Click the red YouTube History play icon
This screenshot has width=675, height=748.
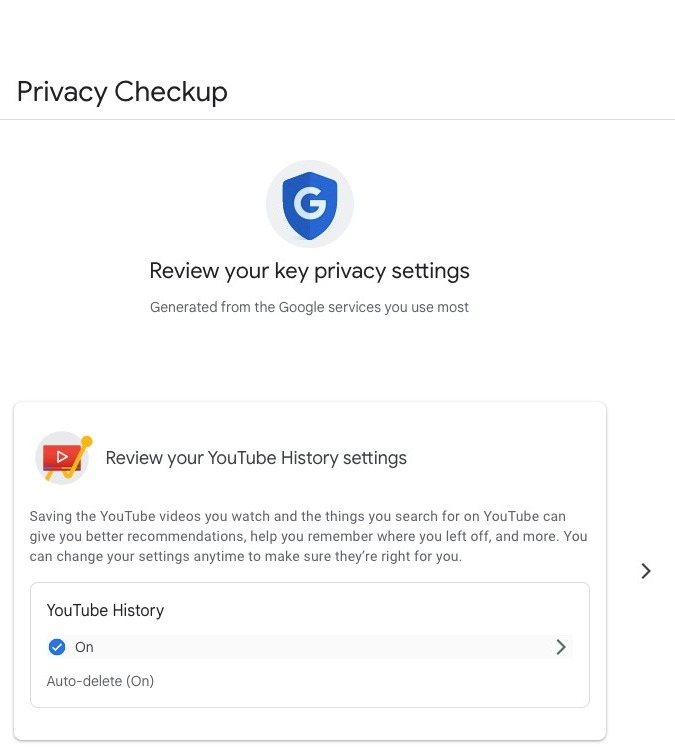[x=62, y=457]
